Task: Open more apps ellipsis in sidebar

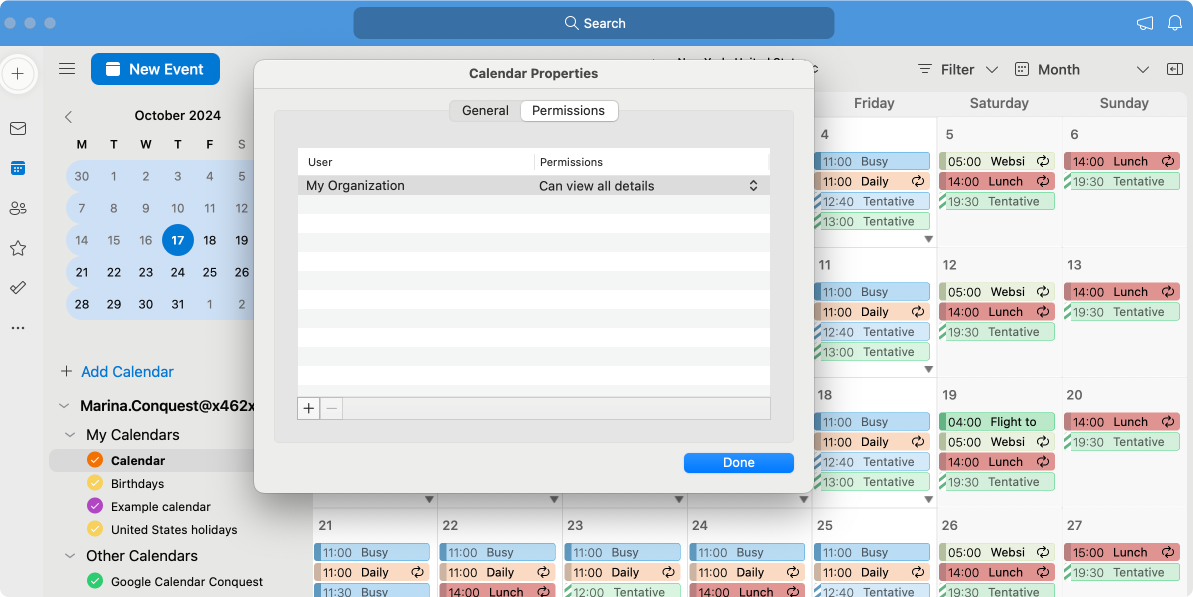Action: (18, 328)
